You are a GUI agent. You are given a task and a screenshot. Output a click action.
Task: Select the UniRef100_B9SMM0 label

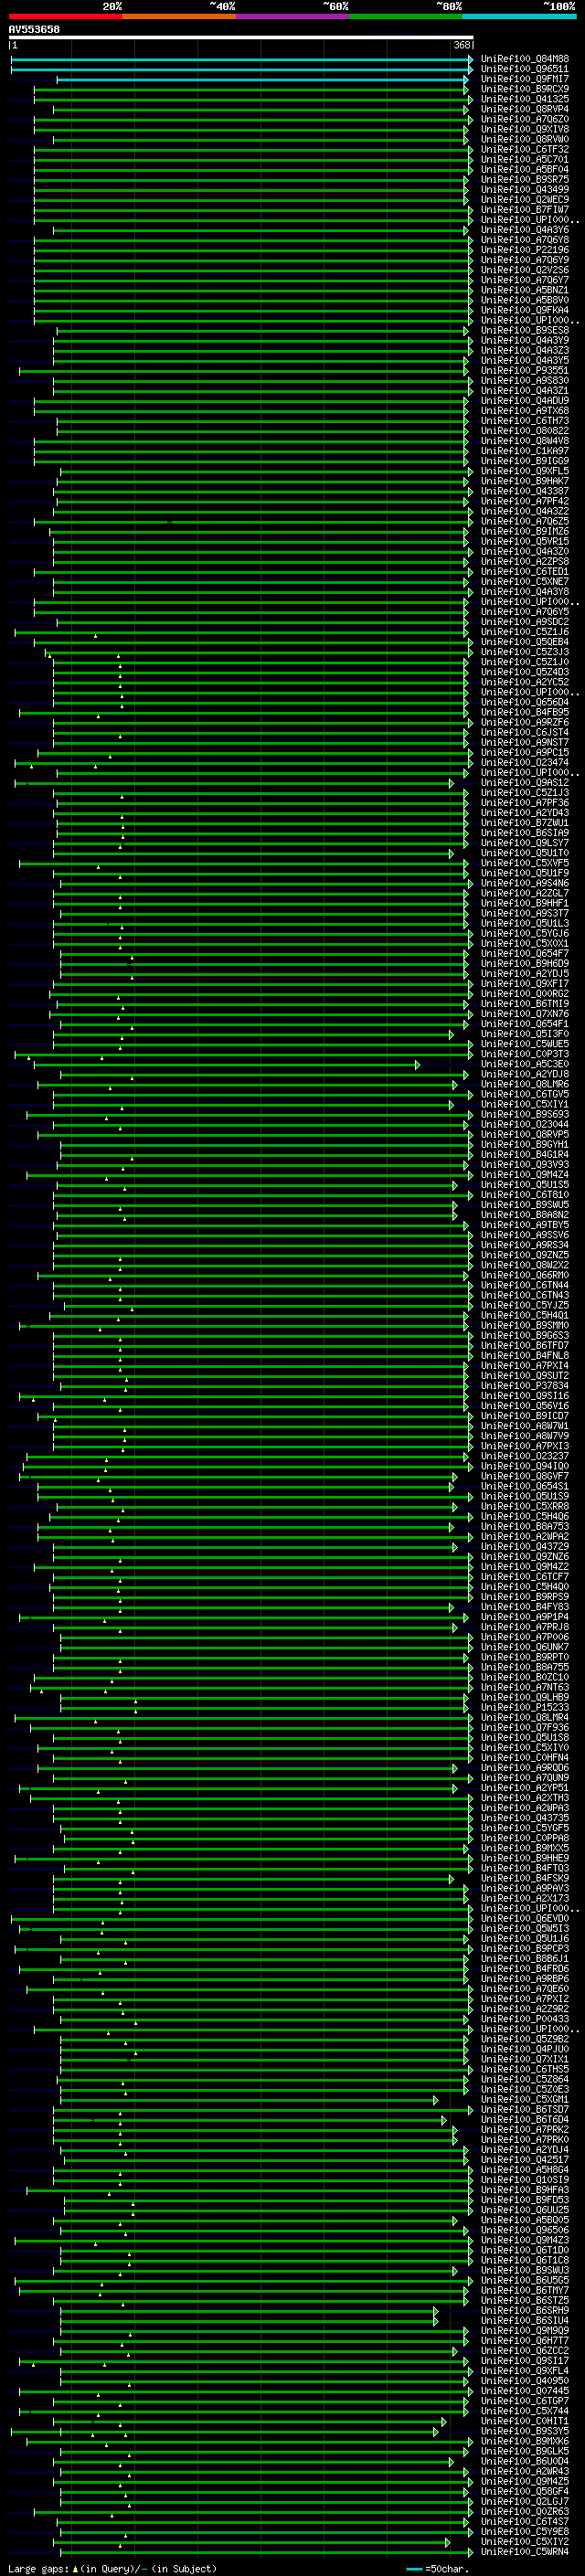pos(525,1325)
